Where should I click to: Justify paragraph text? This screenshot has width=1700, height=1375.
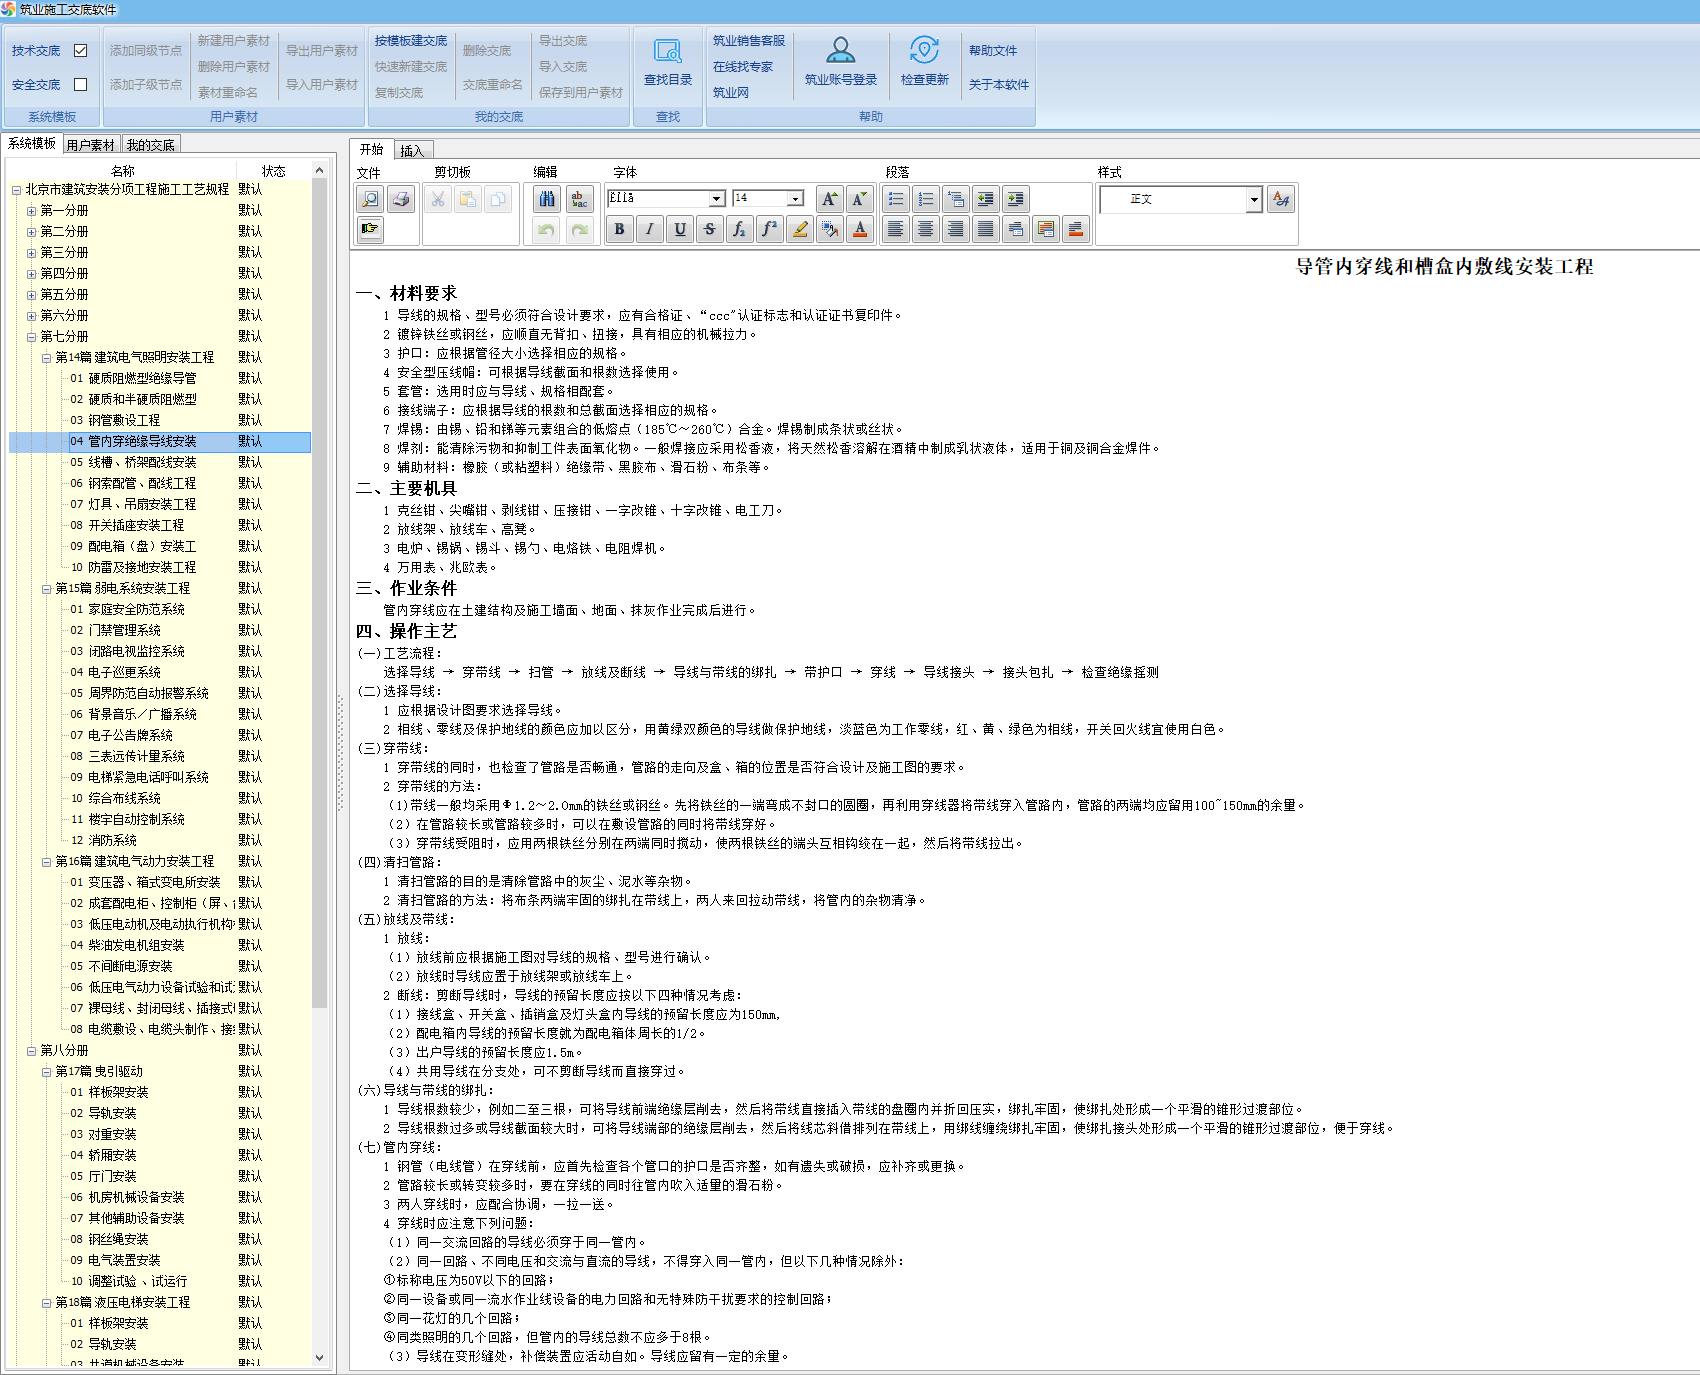coord(985,229)
